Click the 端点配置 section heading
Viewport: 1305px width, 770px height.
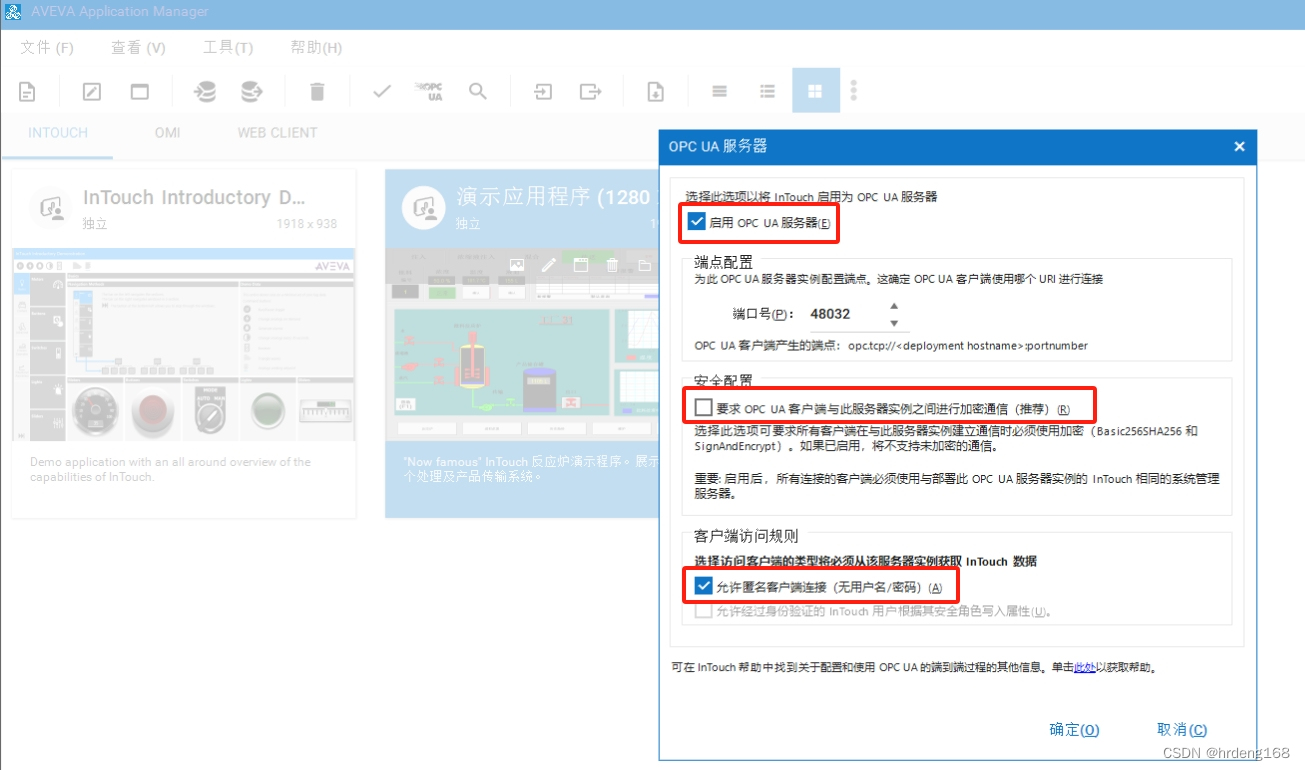[x=724, y=262]
